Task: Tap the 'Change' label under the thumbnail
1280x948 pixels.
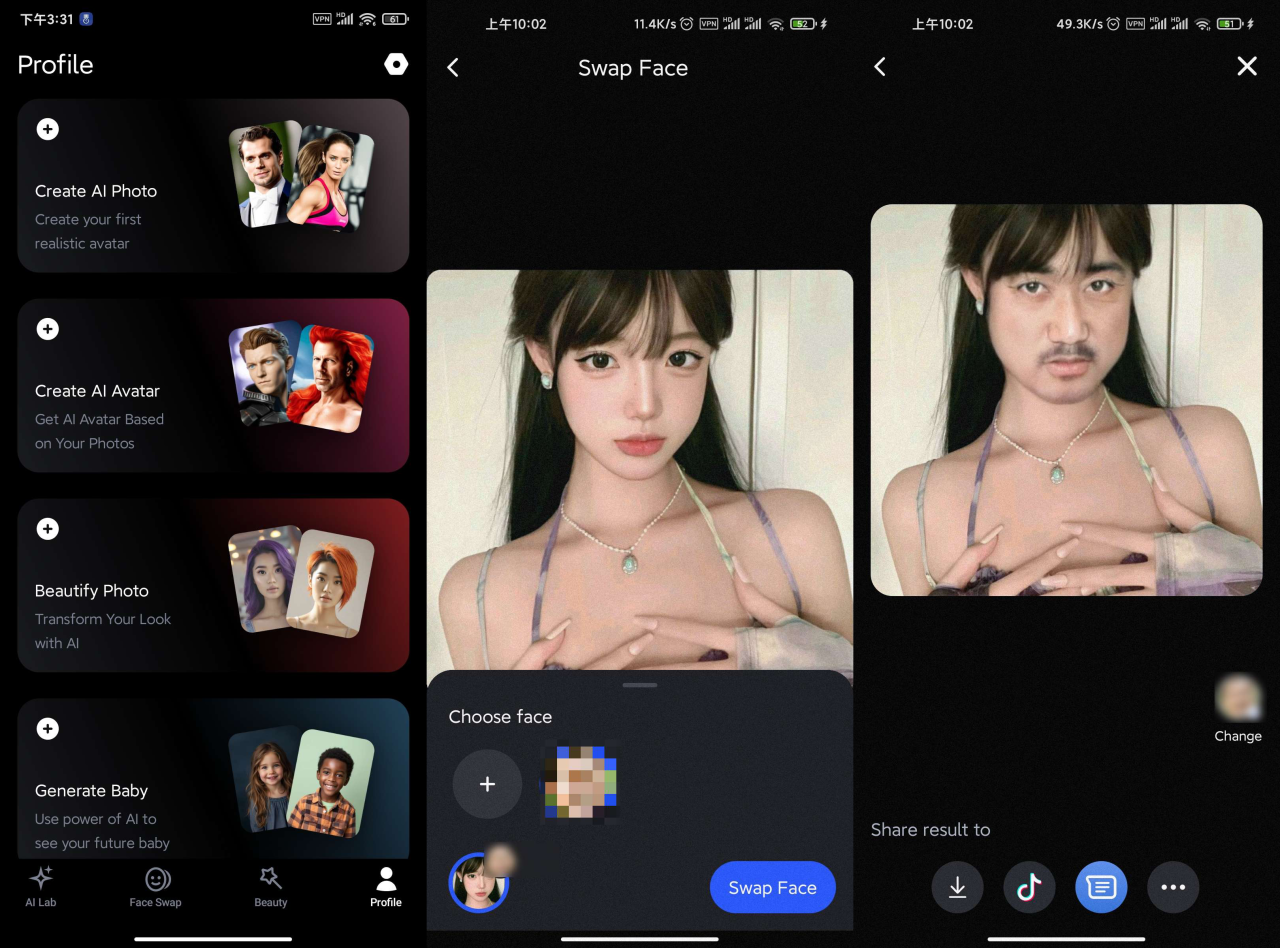Action: coord(1238,736)
